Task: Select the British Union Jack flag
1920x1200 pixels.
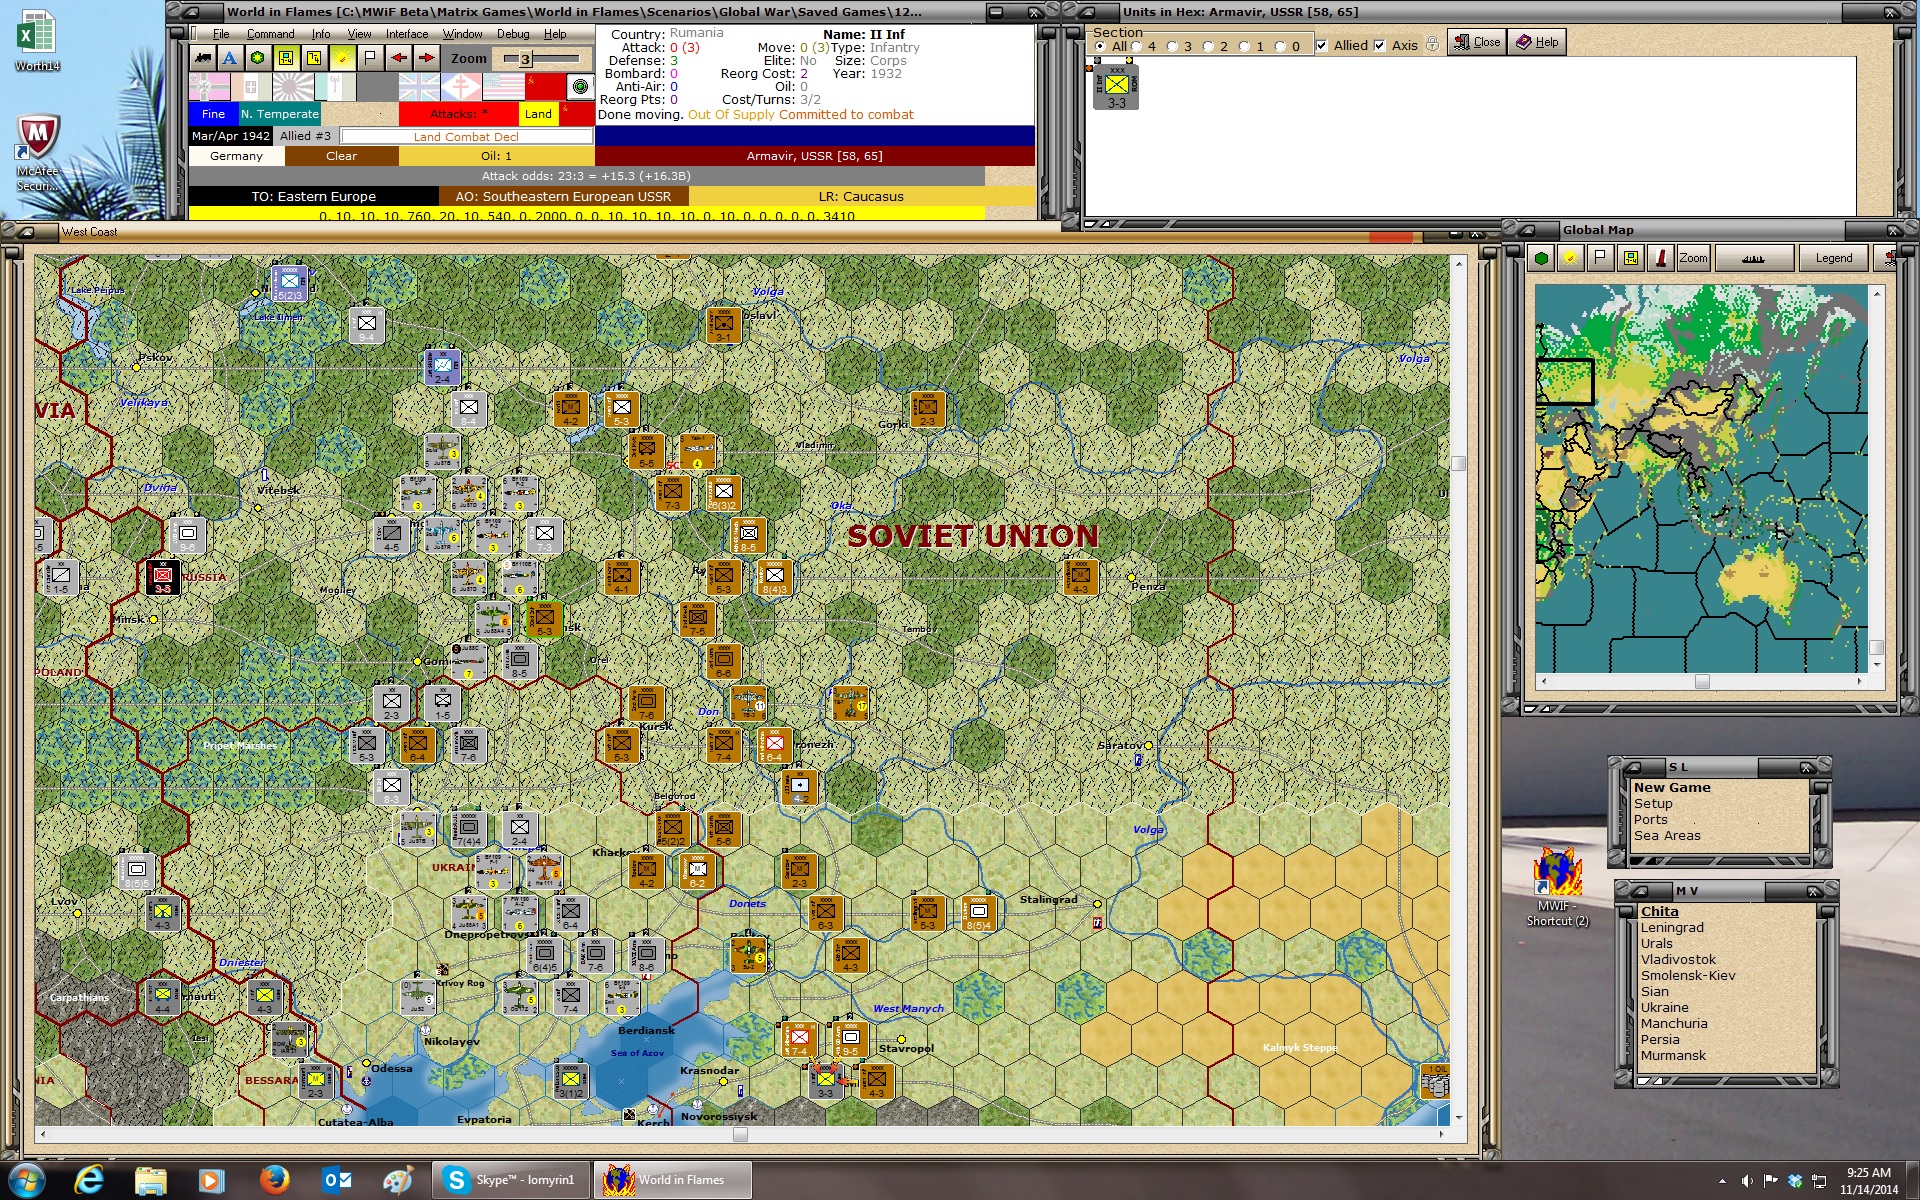Action: pos(419,87)
